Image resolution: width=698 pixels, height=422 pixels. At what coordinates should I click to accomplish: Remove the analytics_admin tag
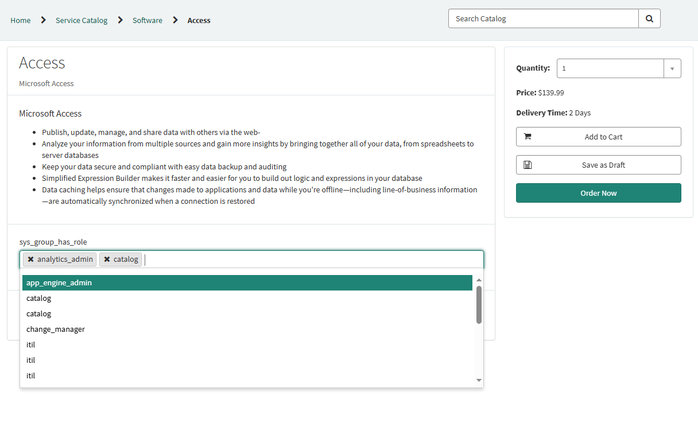coord(31,259)
